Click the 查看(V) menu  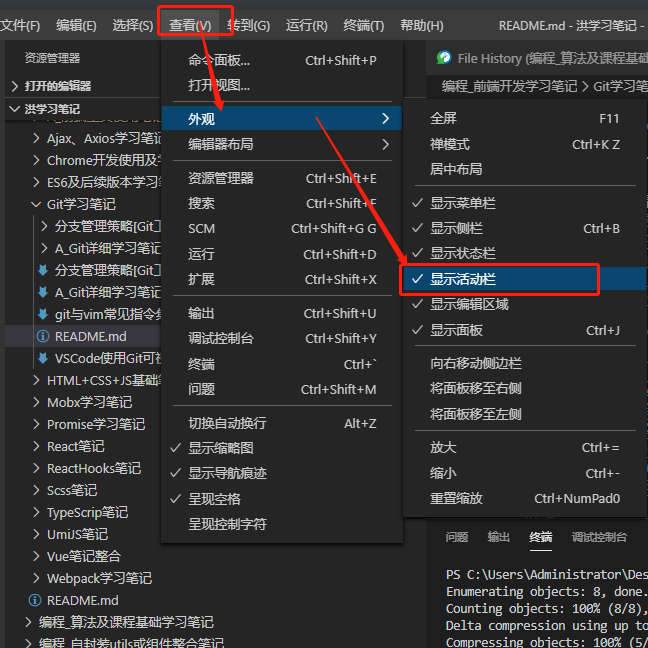click(x=190, y=26)
